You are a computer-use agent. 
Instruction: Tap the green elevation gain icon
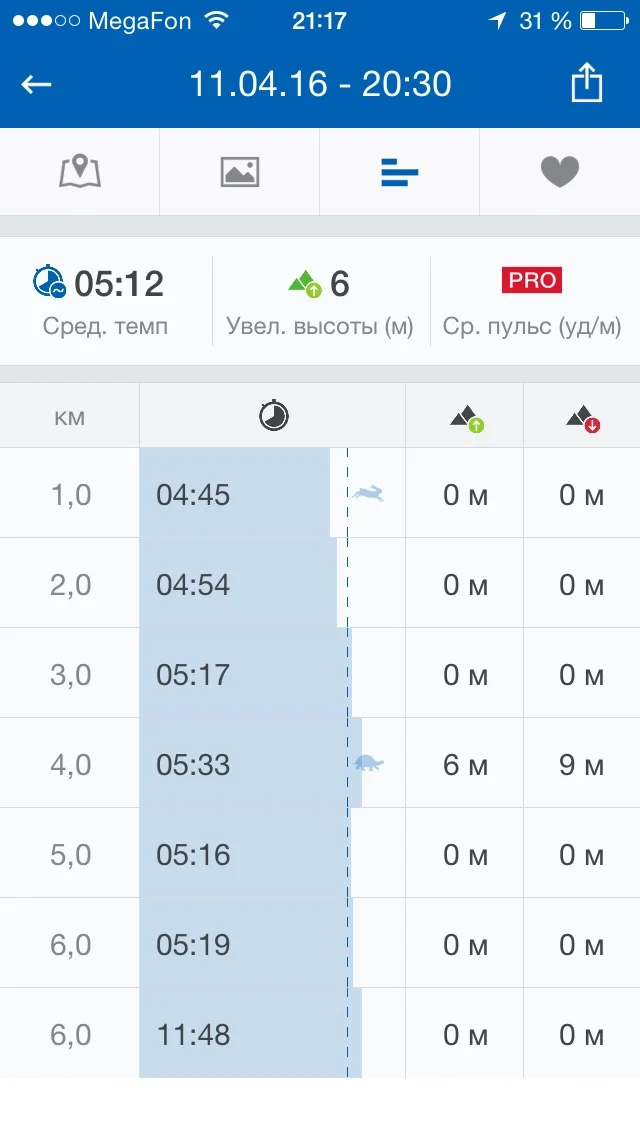coord(304,284)
